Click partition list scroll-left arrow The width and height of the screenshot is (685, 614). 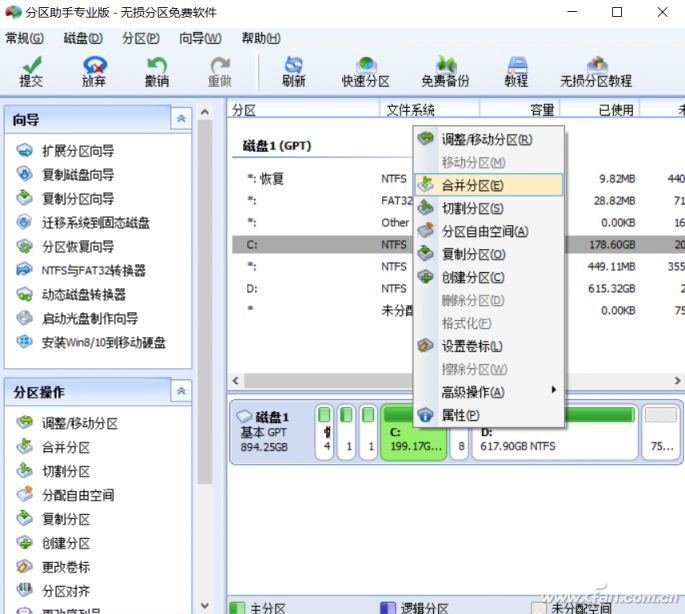235,380
